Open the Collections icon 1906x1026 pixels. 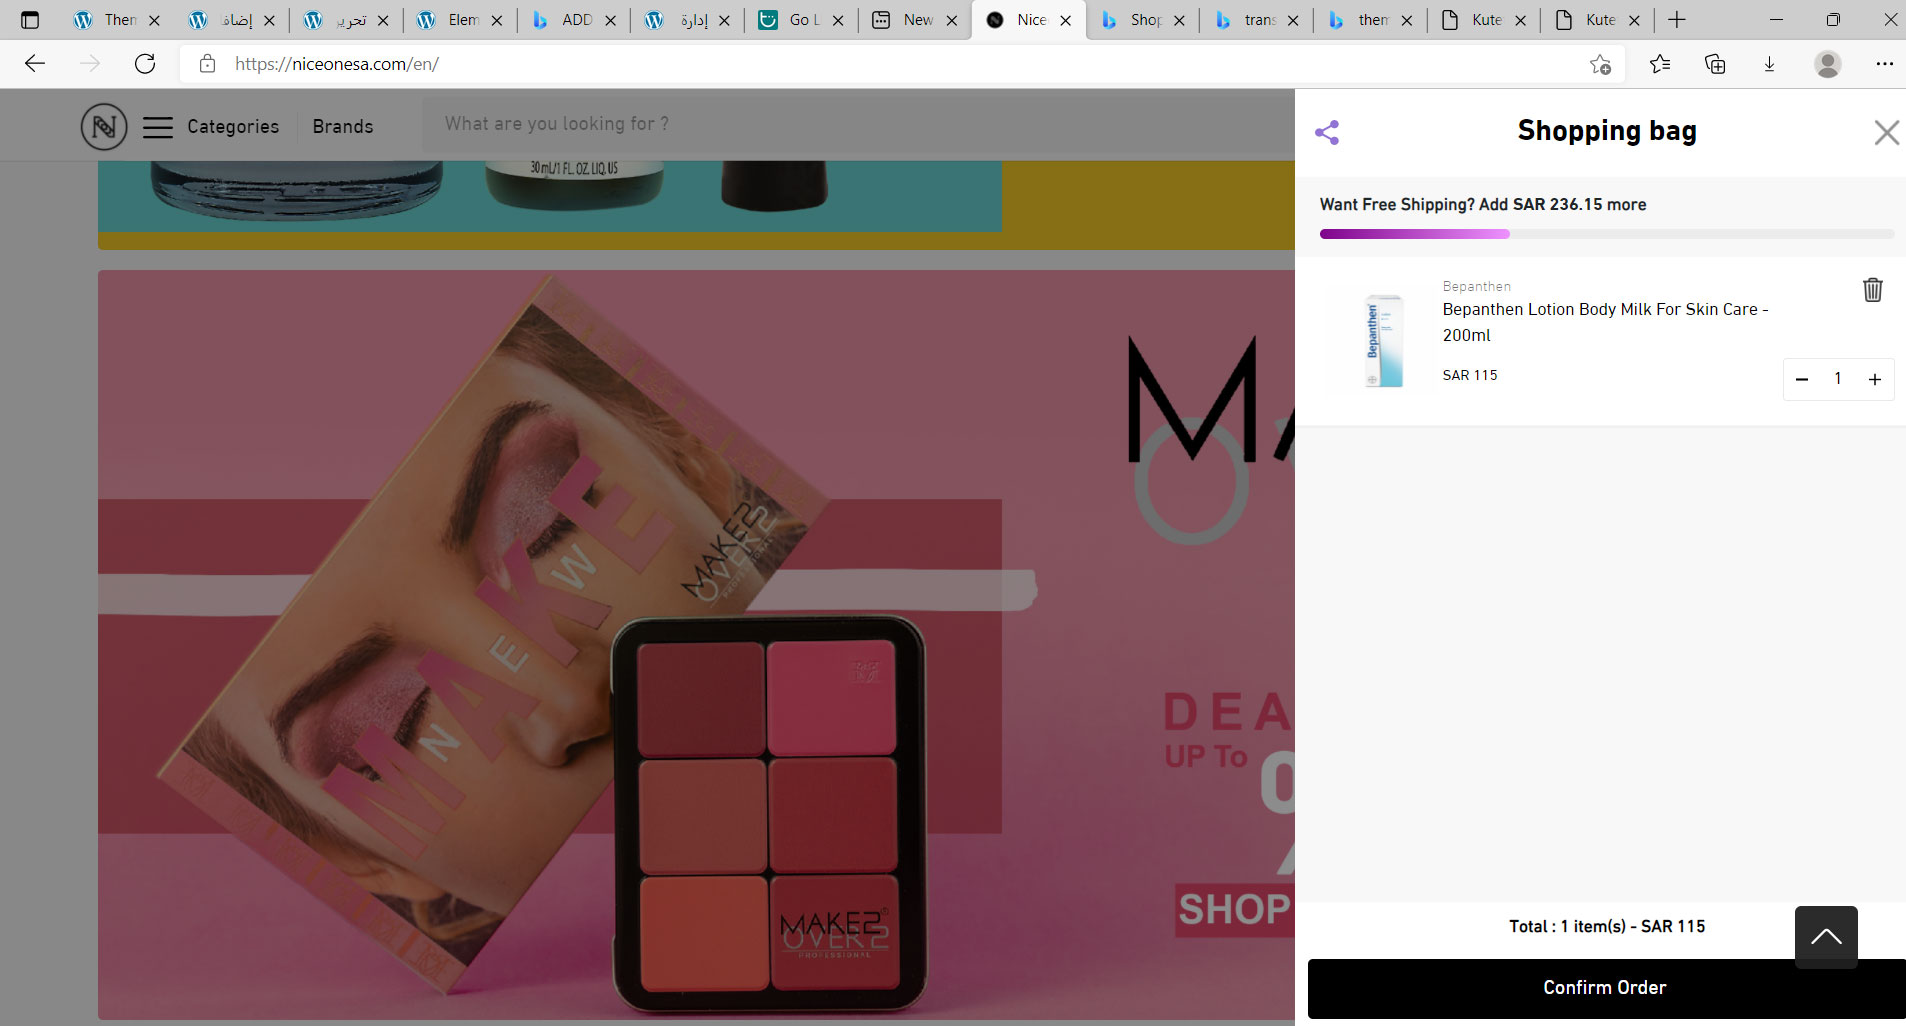[x=1715, y=64]
